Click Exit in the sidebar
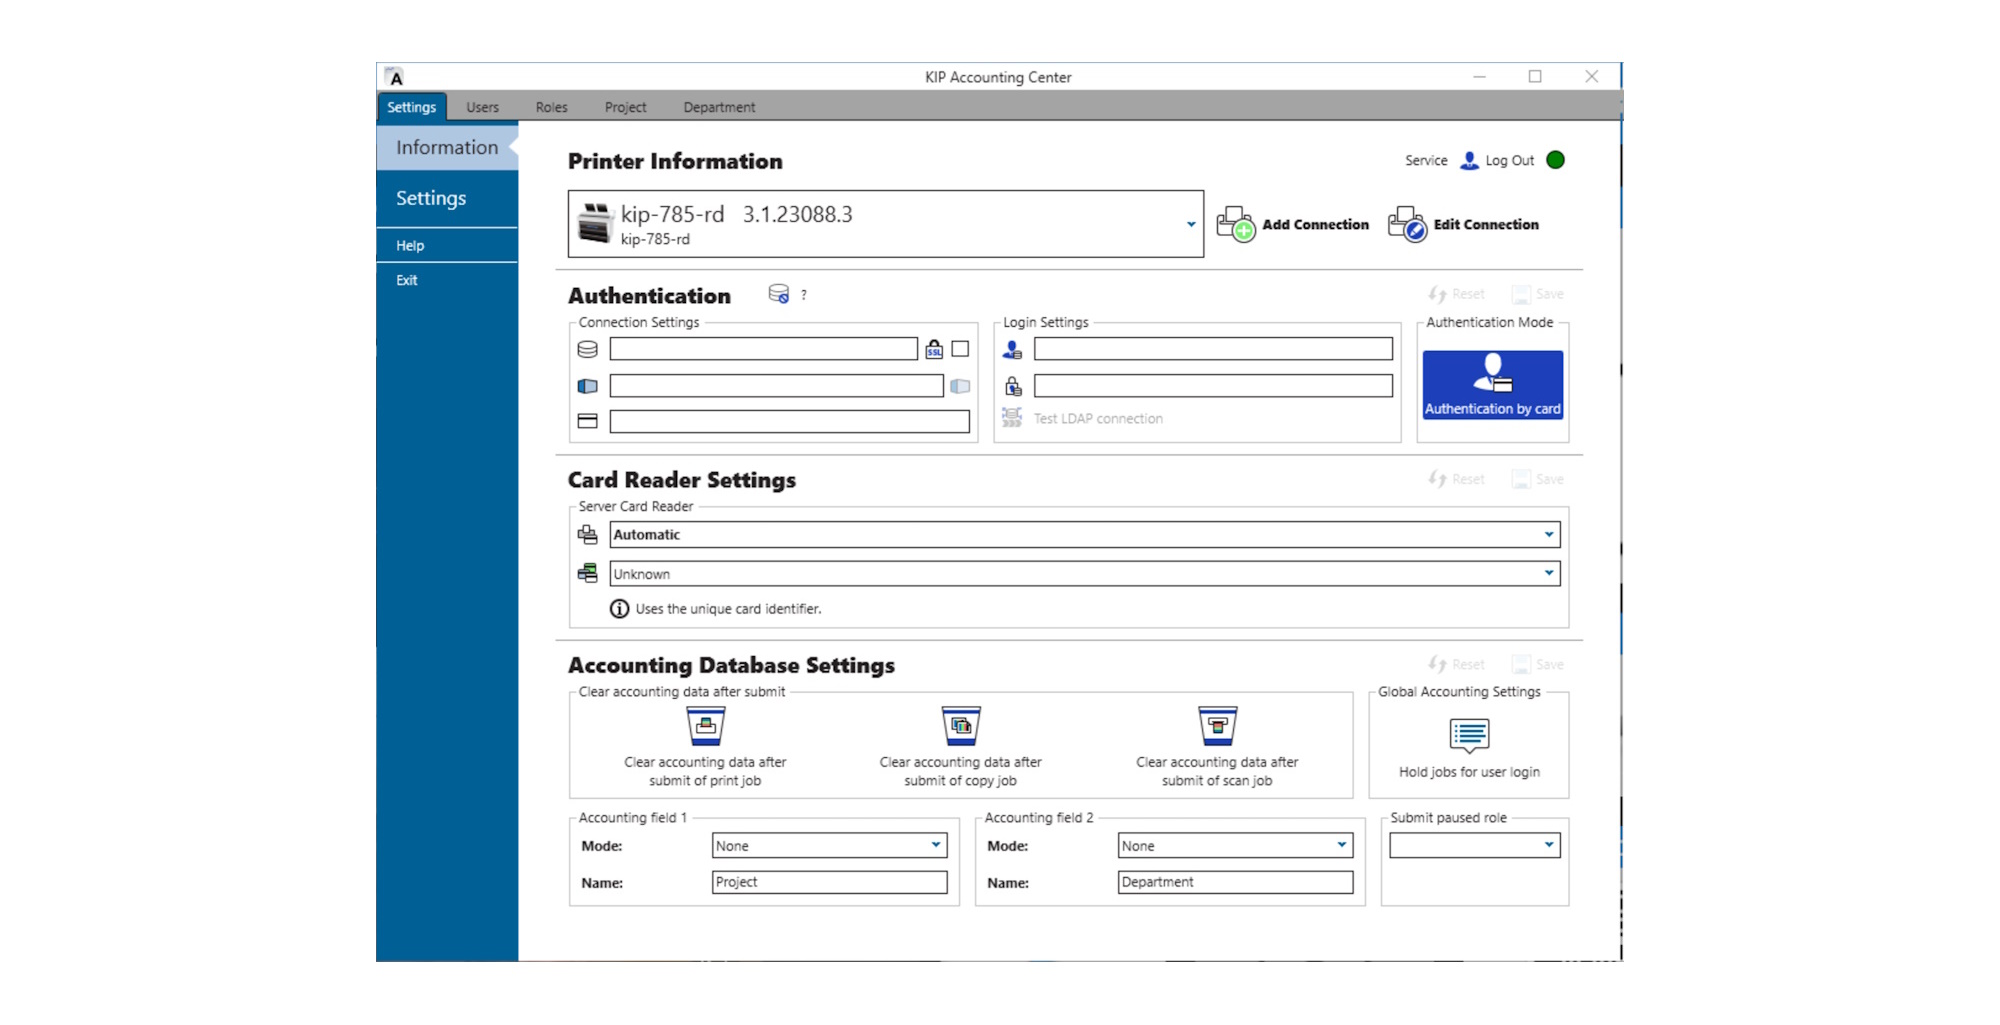Screen dimensions: 2000x1025 click(447, 280)
